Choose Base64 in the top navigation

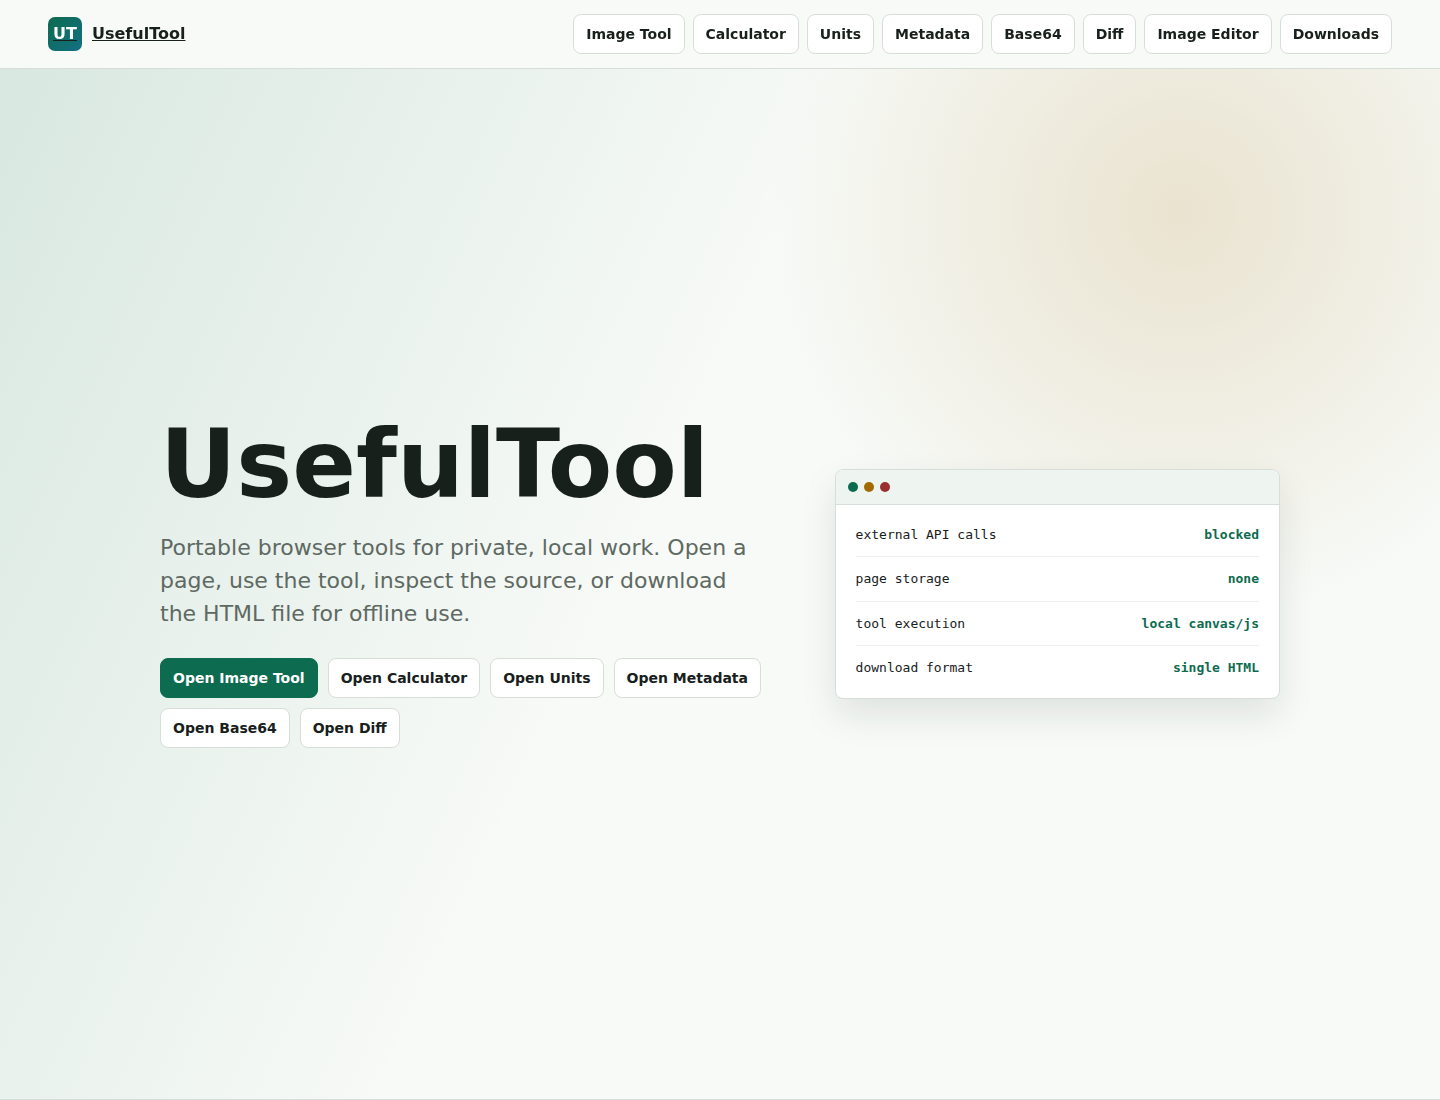pyautogui.click(x=1033, y=34)
